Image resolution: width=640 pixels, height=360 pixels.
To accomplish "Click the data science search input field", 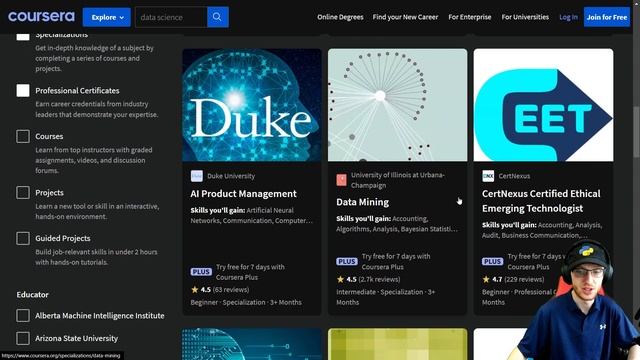I will pyautogui.click(x=171, y=17).
